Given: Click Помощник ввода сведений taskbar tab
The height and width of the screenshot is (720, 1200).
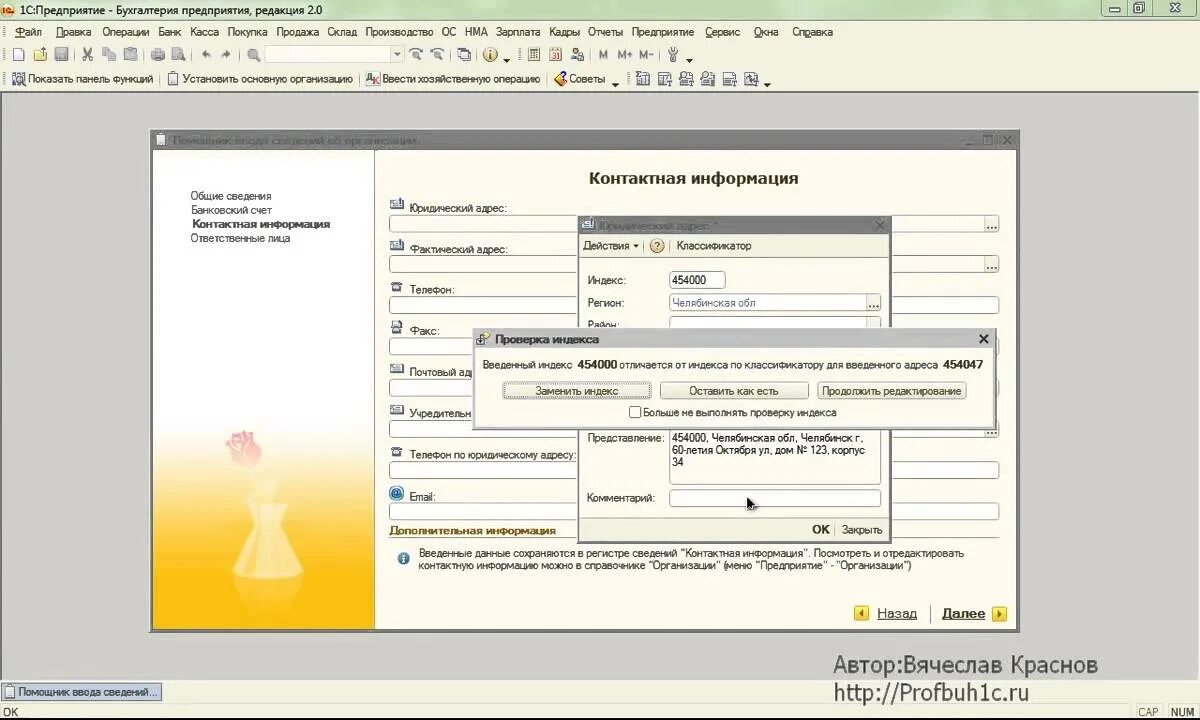Looking at the screenshot, I should [81, 691].
